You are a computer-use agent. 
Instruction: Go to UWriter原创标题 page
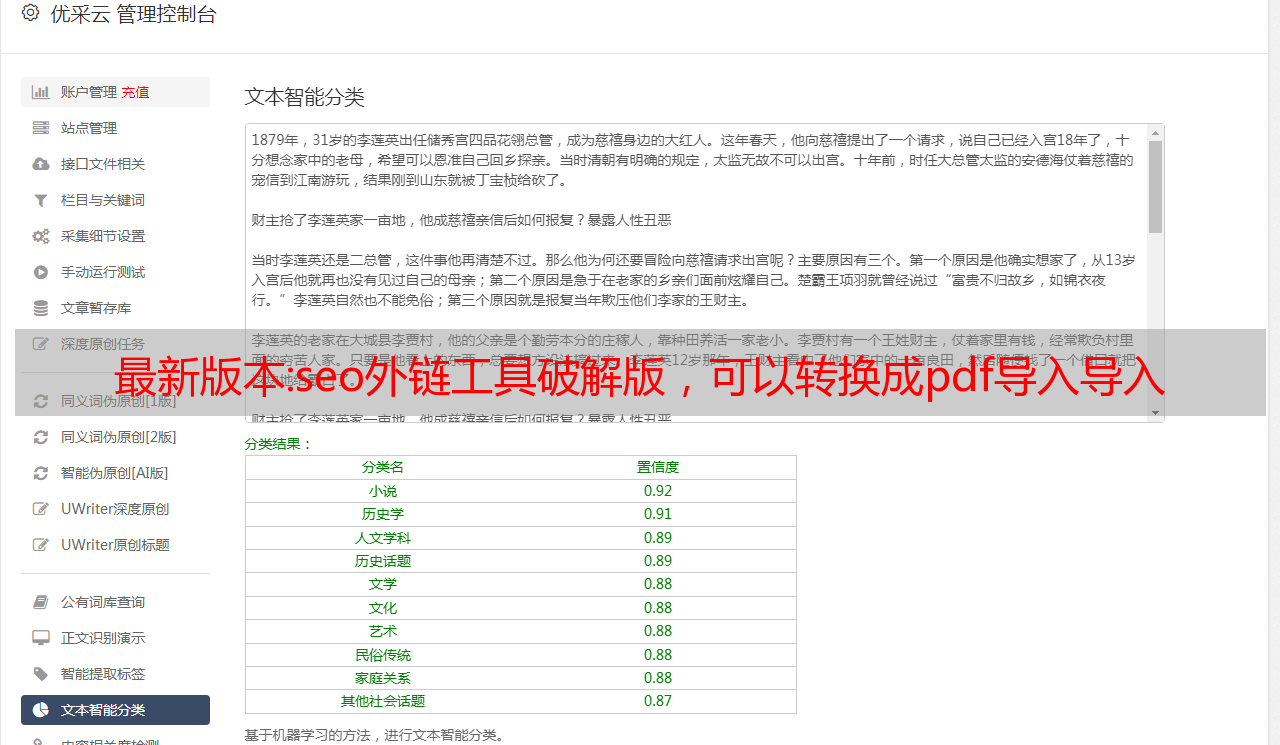[x=115, y=545]
